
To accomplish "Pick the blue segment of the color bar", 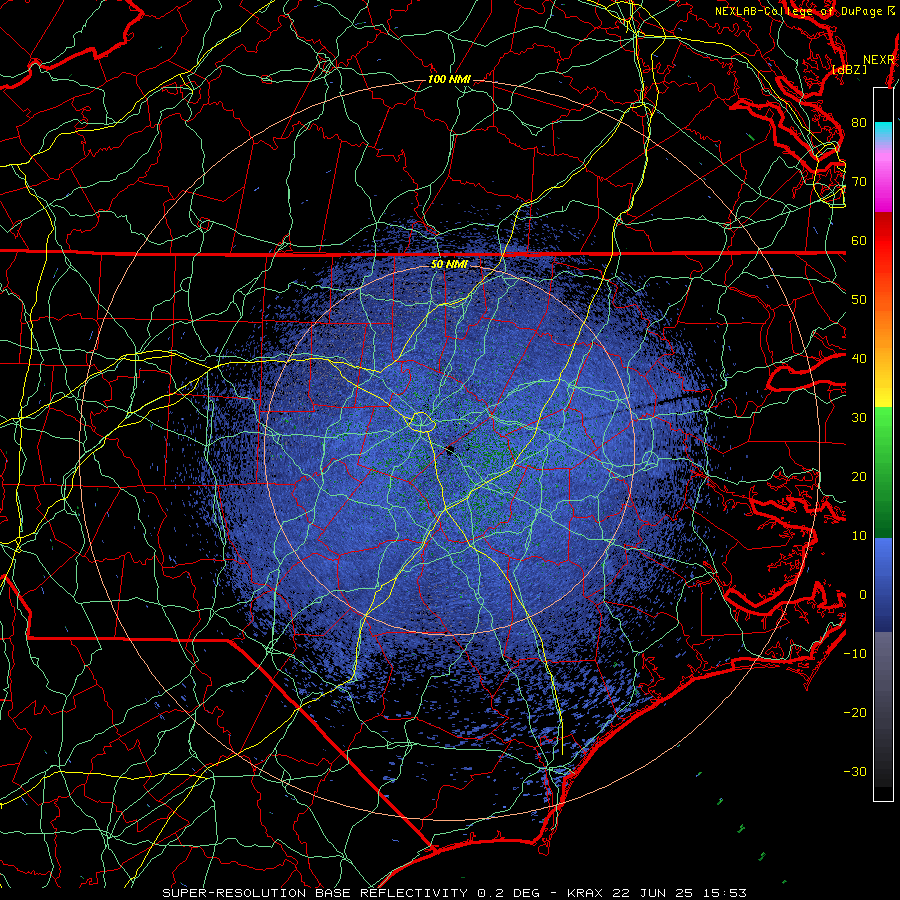I will 883,584.
